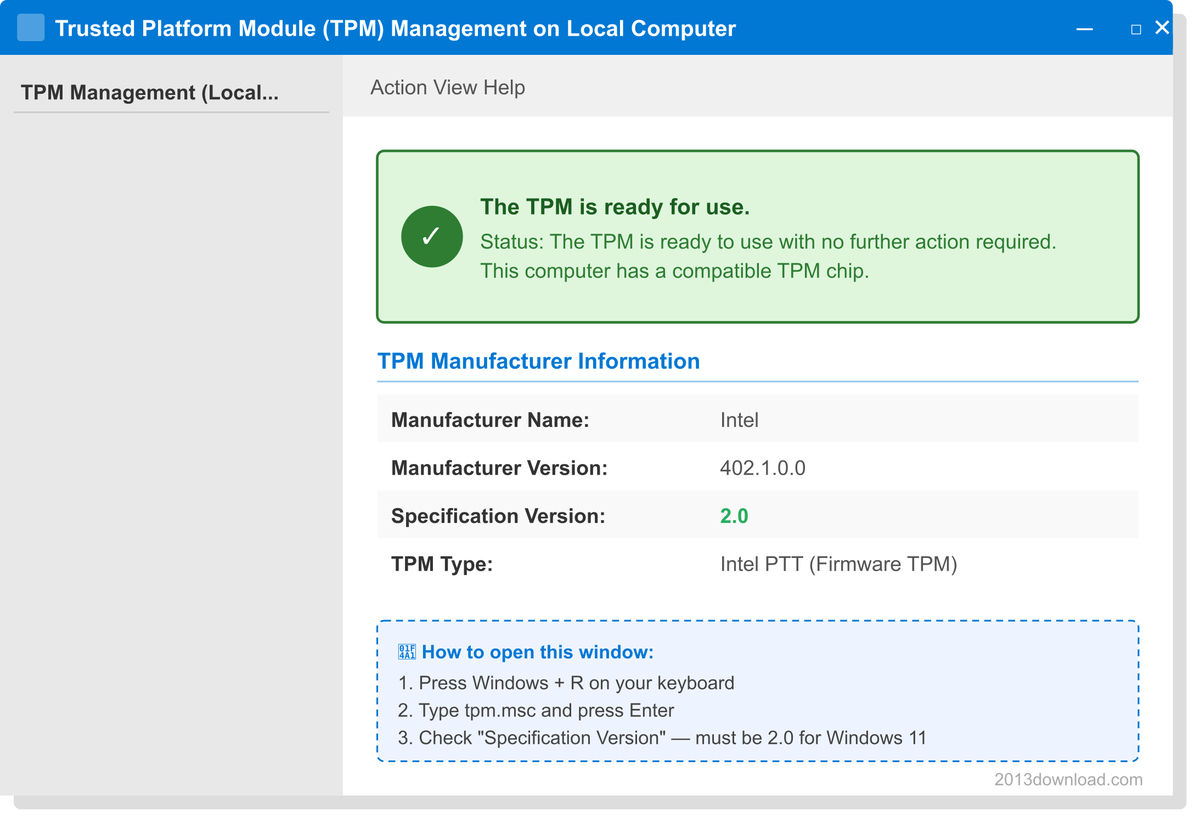1200x823 pixels.
Task: Click the icon beside "How to open this window"
Action: pyautogui.click(x=407, y=652)
